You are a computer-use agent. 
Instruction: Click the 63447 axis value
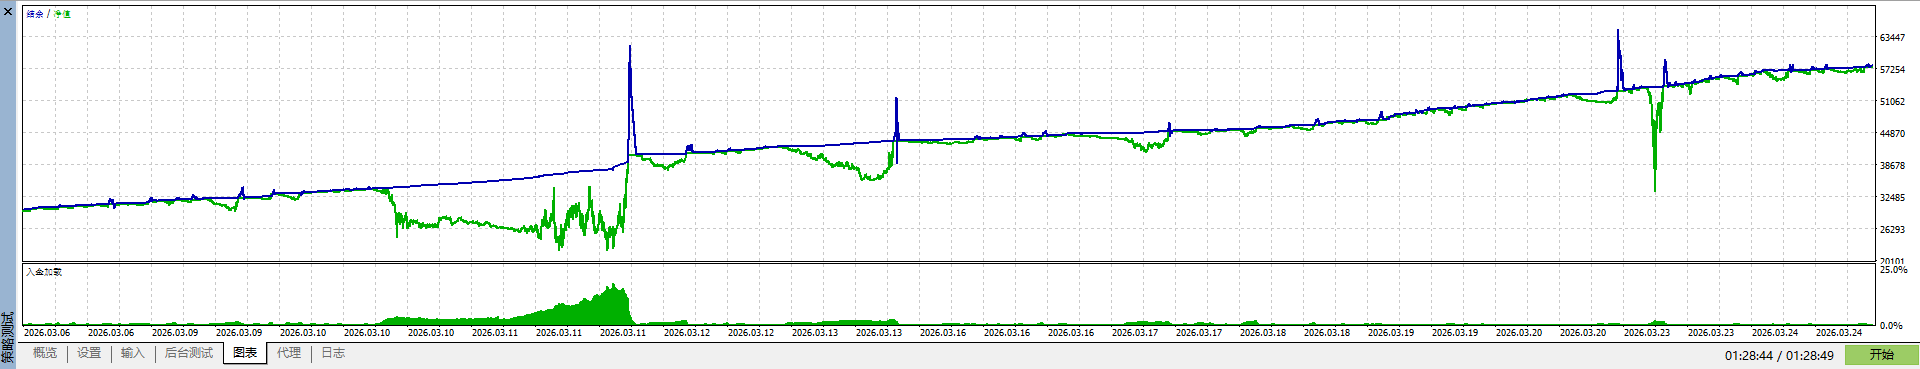(x=1892, y=38)
